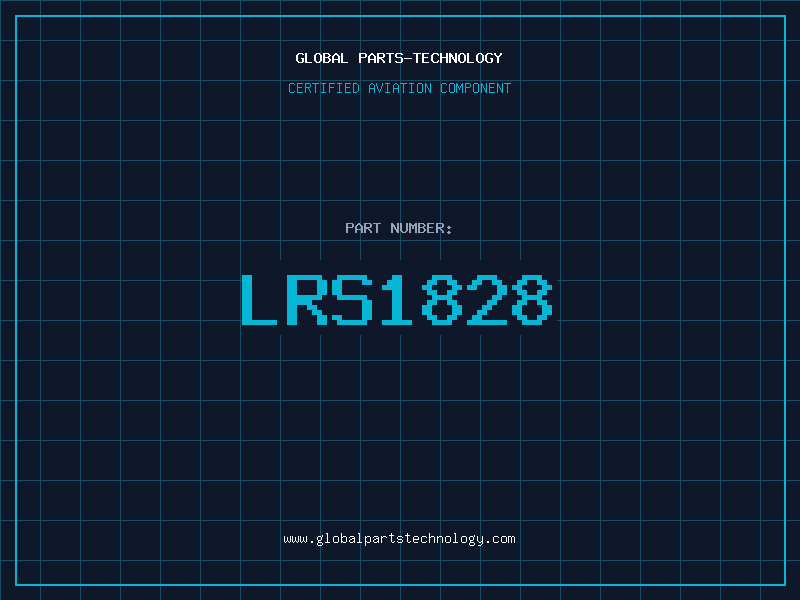Open the www.globalpartstechnology.com link

tap(399, 539)
